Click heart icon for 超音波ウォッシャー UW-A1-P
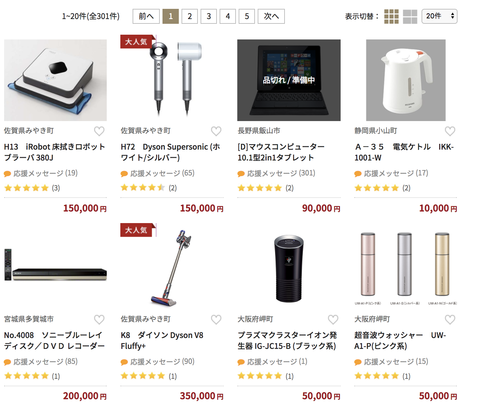The height and width of the screenshot is (404, 480). click(x=450, y=319)
